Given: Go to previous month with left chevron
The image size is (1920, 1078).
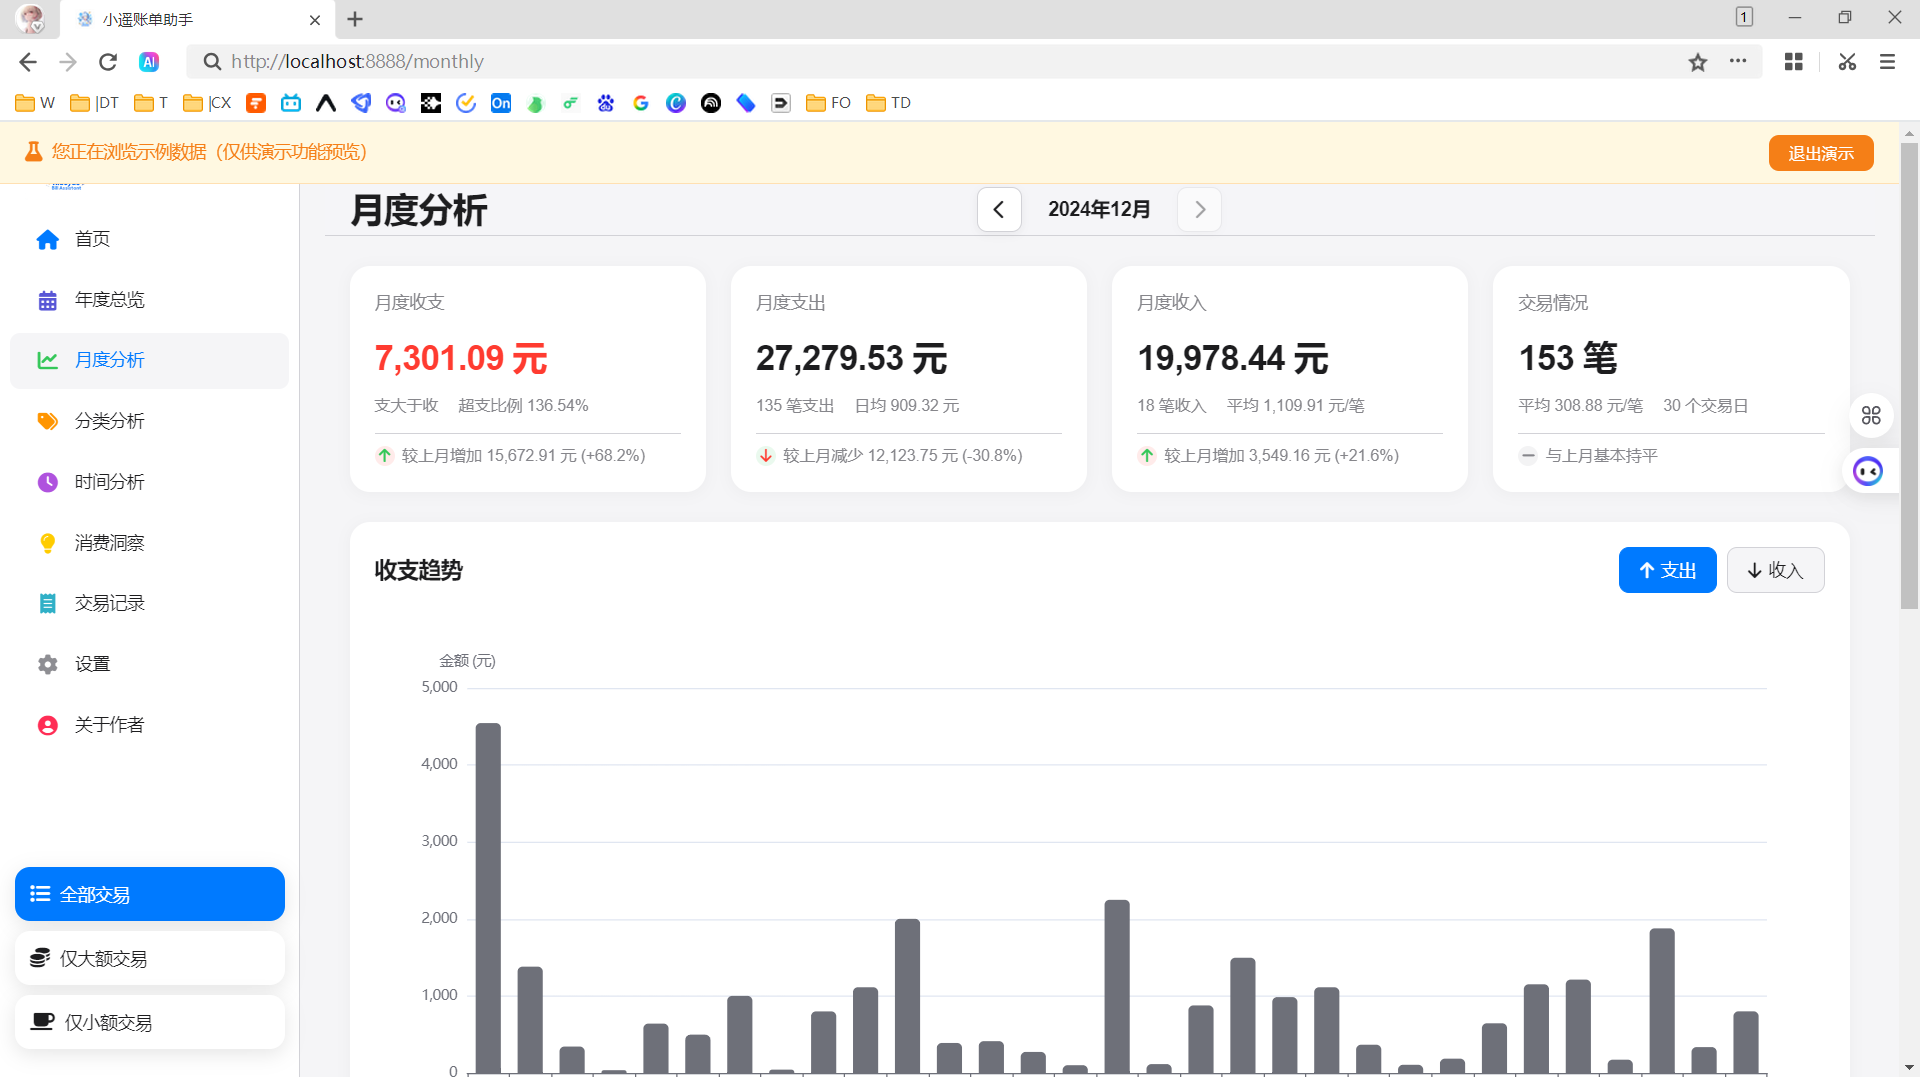Looking at the screenshot, I should (999, 209).
